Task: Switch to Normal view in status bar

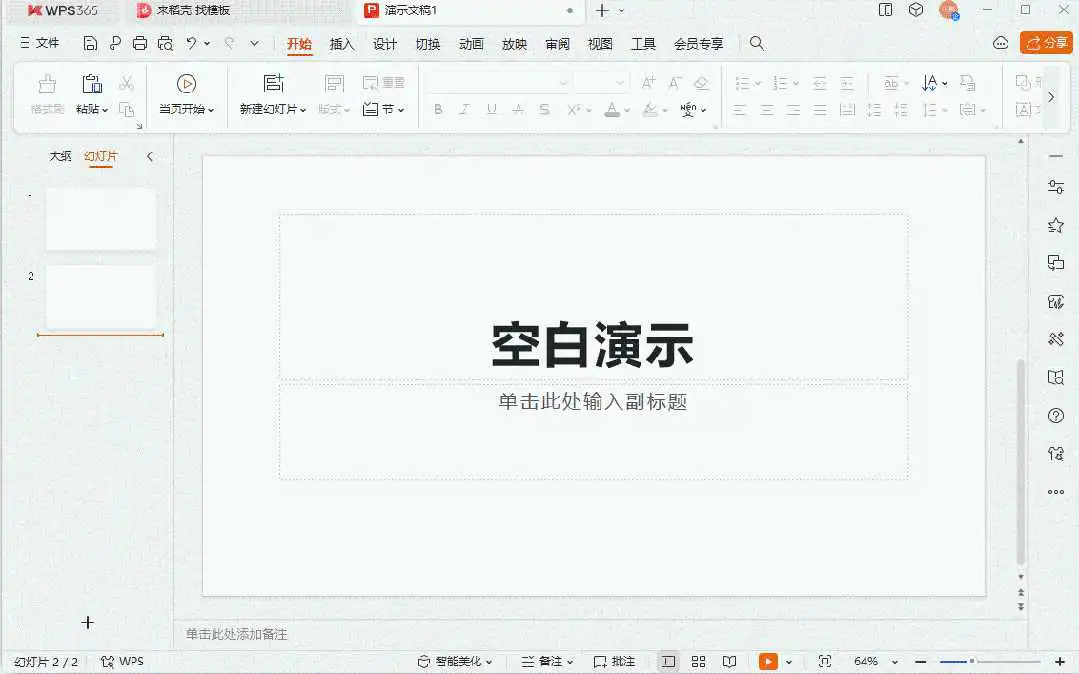Action: 667,662
